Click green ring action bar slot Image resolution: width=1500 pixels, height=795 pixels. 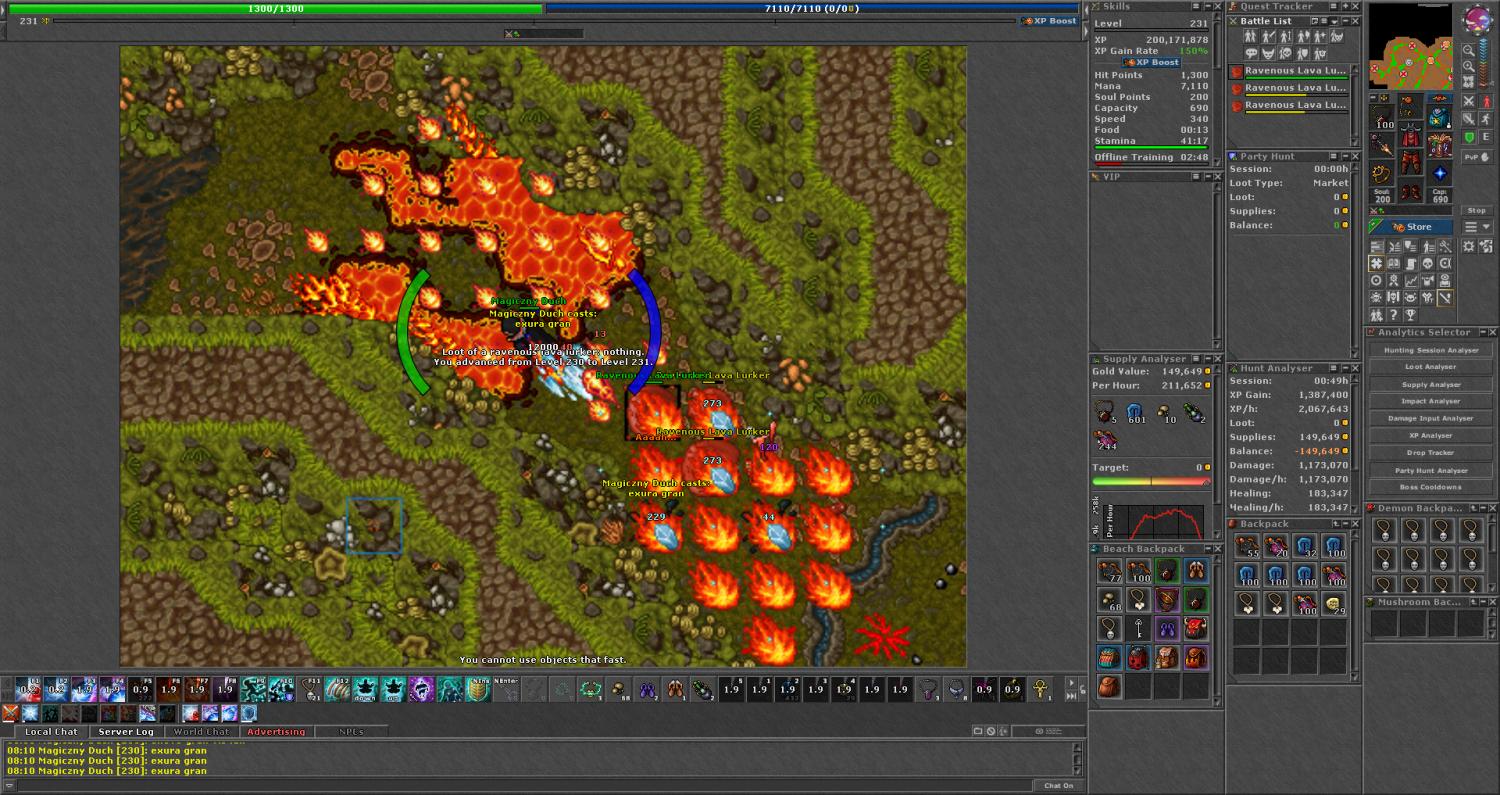click(x=591, y=689)
